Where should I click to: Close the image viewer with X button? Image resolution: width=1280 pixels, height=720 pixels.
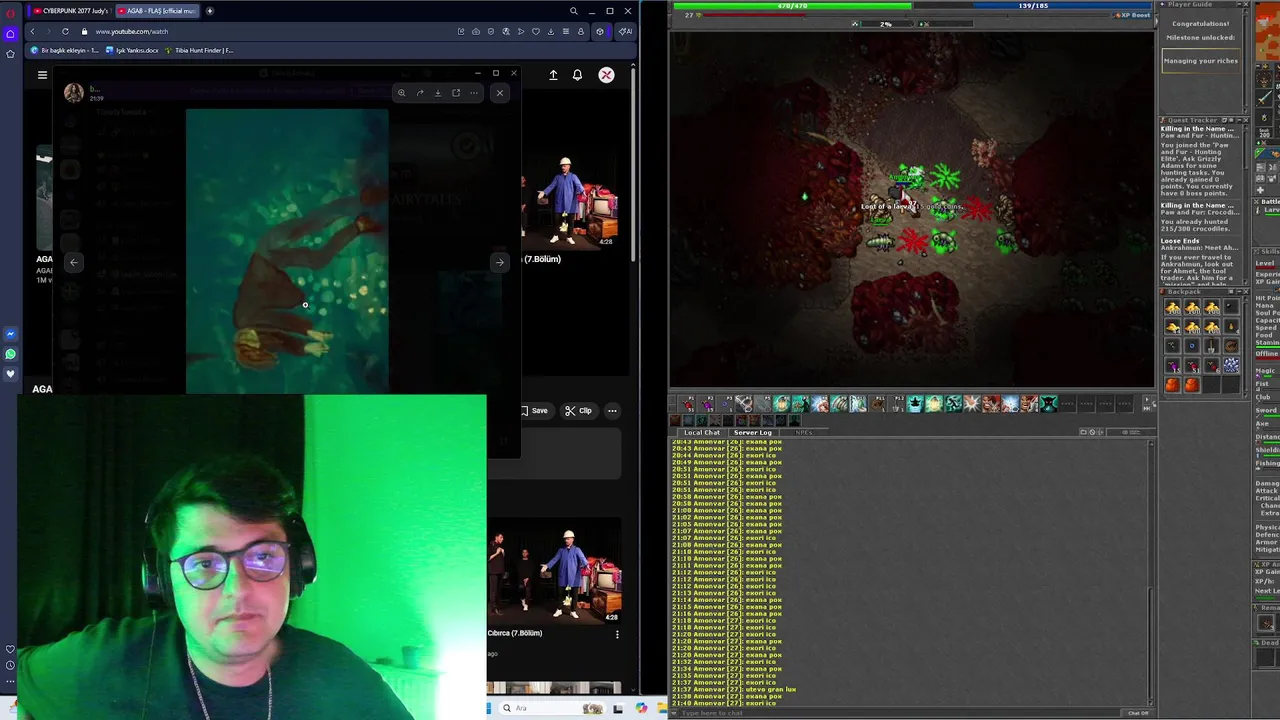pyautogui.click(x=500, y=93)
